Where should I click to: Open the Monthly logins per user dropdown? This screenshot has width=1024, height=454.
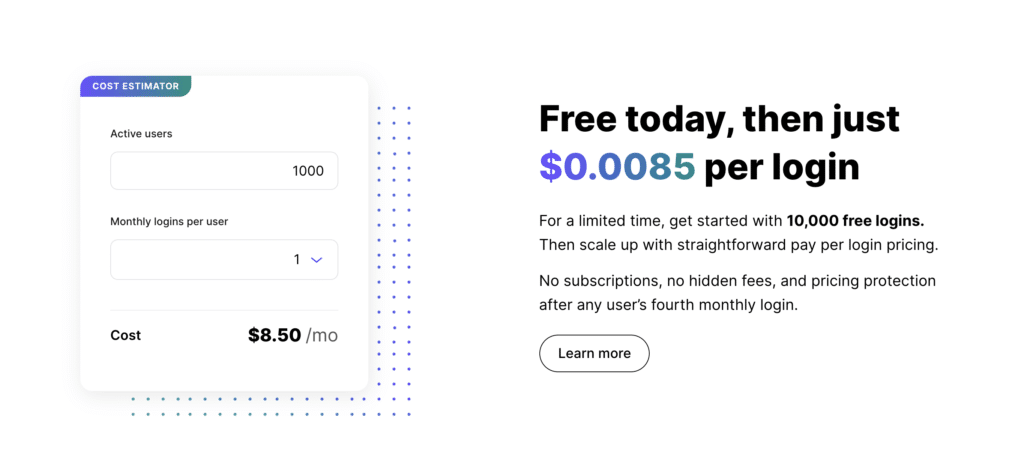tap(224, 259)
